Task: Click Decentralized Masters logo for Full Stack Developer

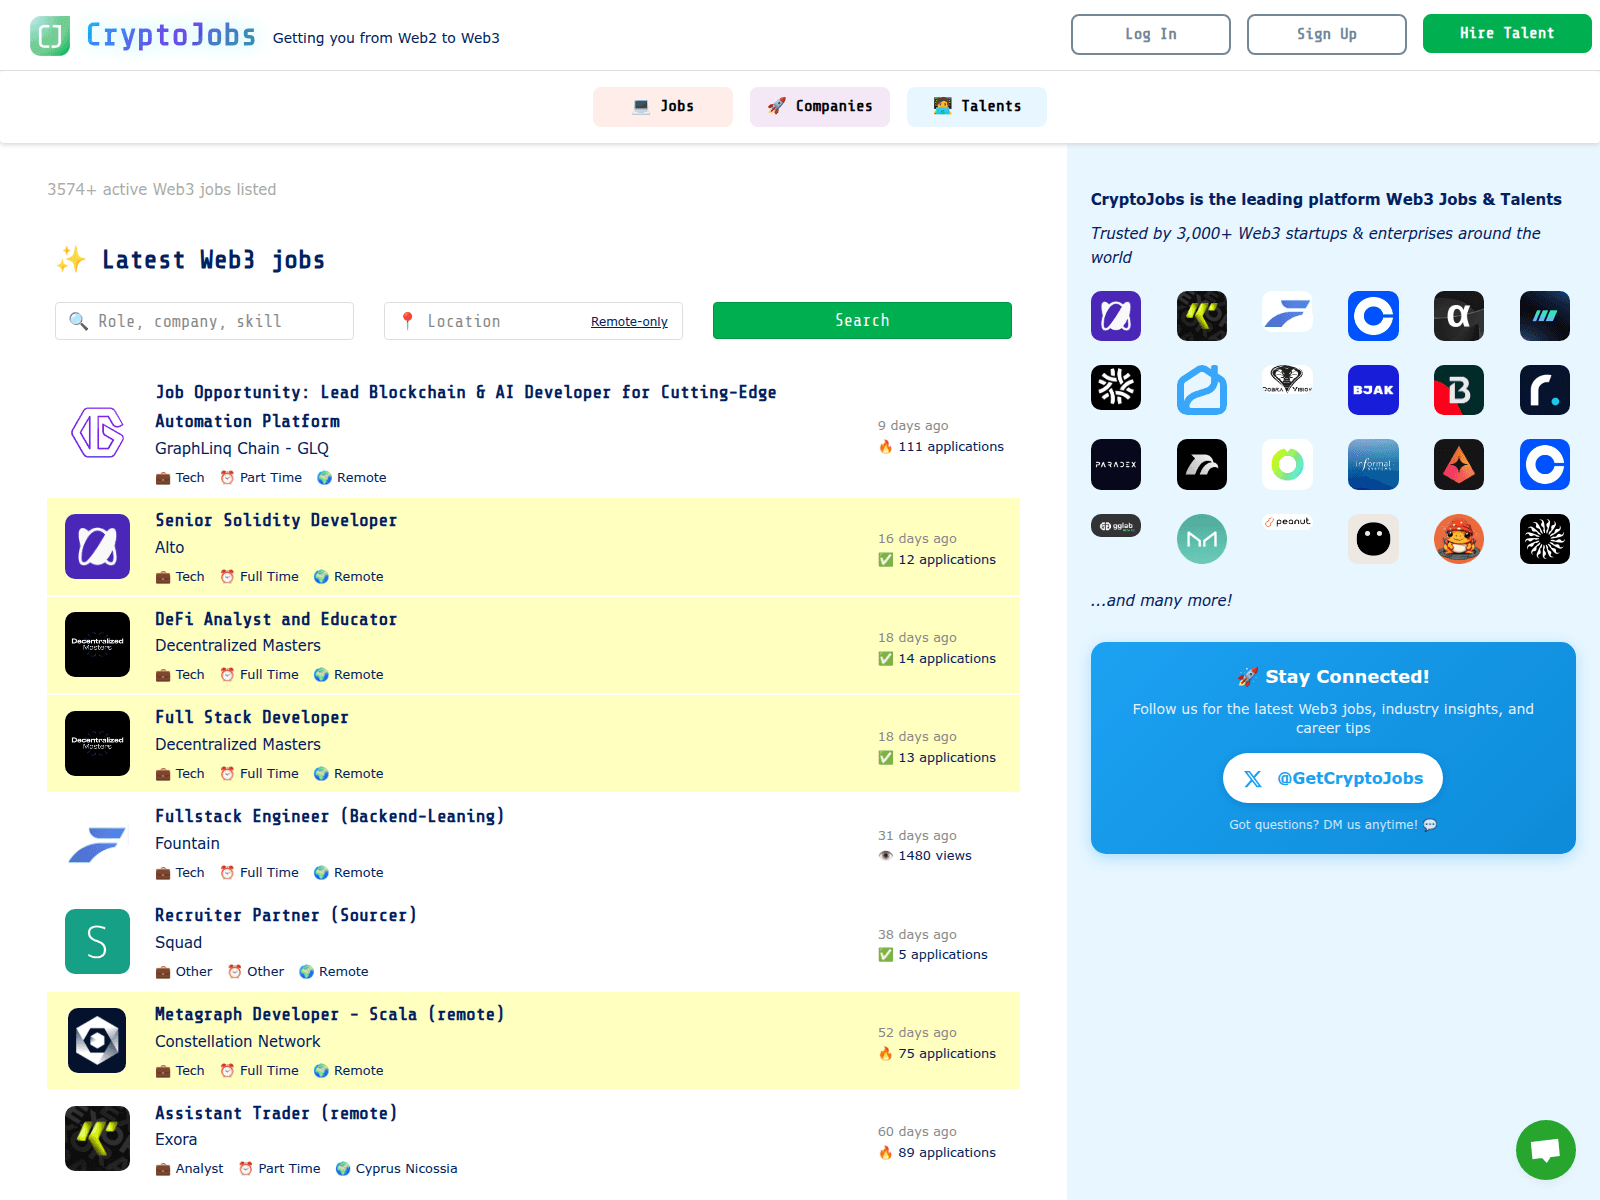Action: pos(97,743)
